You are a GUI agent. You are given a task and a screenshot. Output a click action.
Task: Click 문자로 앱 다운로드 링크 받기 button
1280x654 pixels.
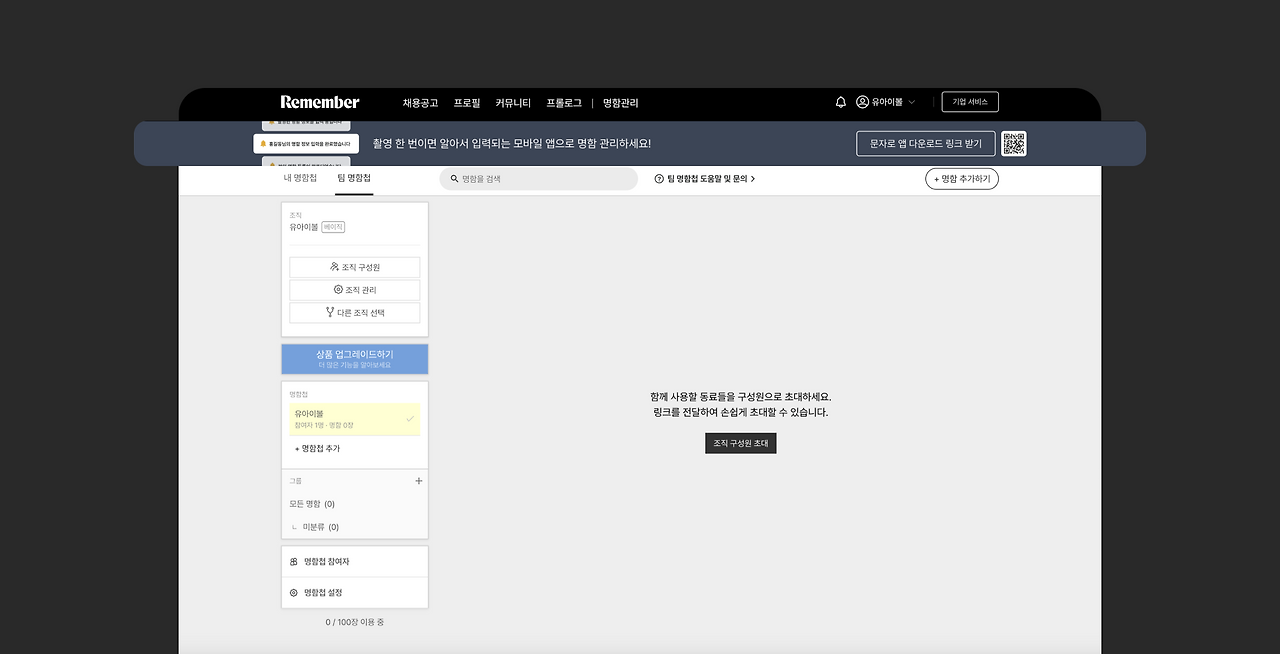(926, 143)
